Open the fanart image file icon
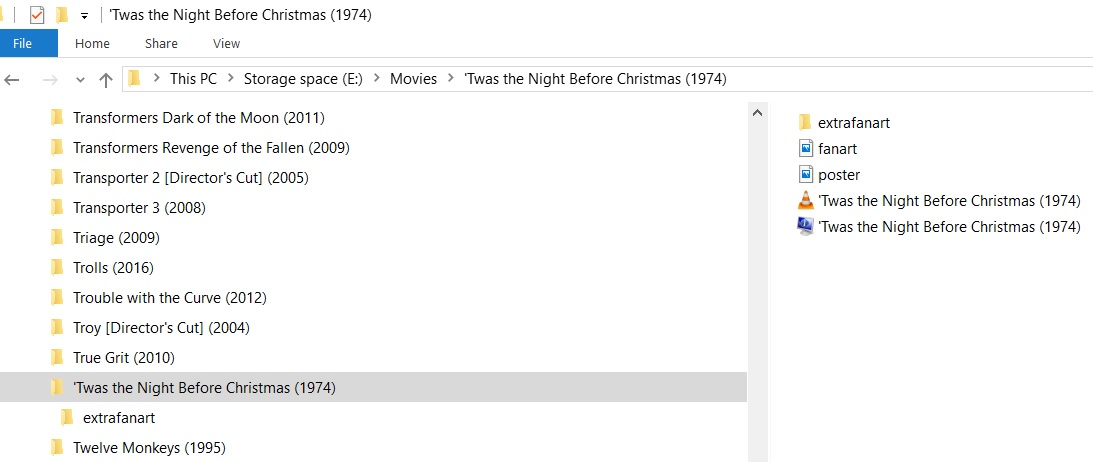This screenshot has height=462, width=1093. tap(806, 149)
